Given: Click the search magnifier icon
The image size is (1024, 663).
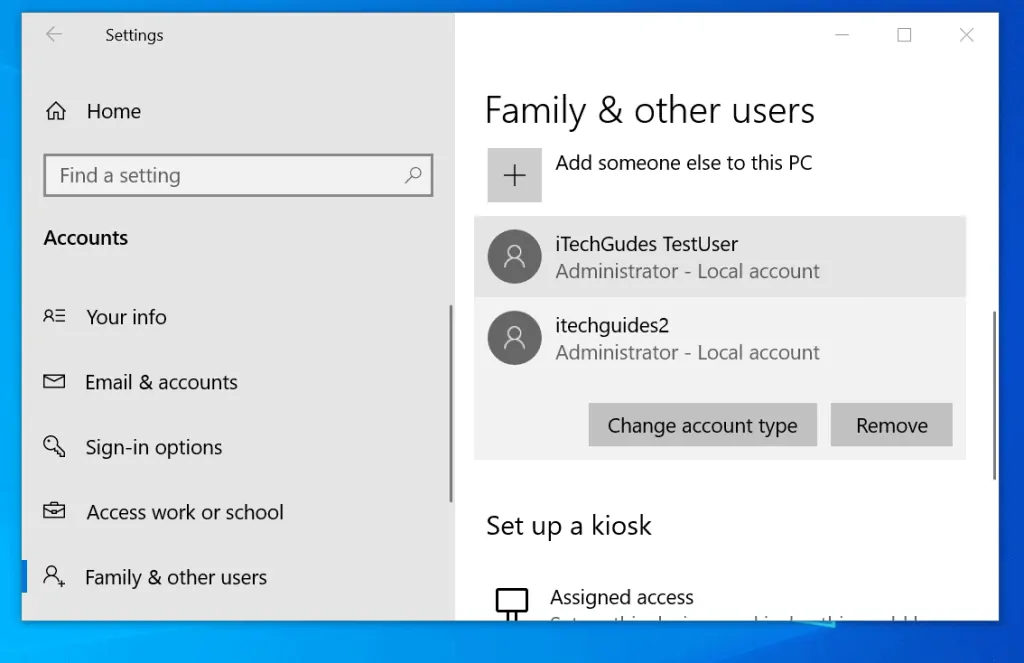Looking at the screenshot, I should [412, 175].
